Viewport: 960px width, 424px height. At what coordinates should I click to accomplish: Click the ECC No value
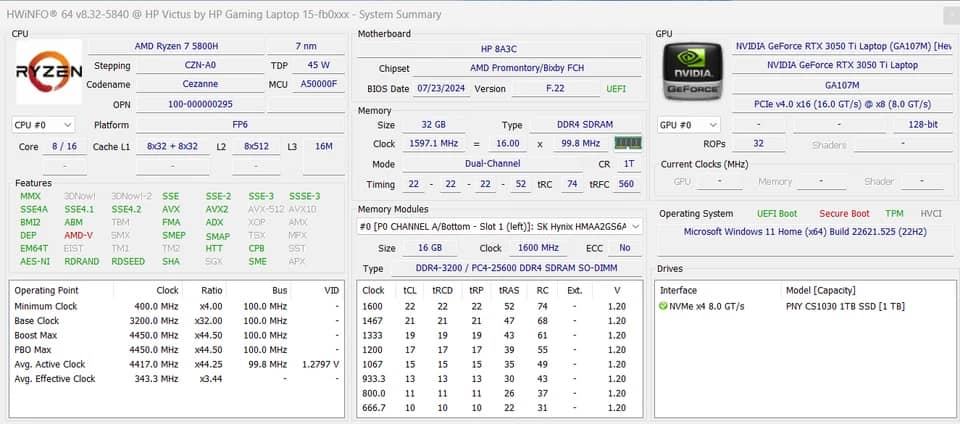coord(624,248)
